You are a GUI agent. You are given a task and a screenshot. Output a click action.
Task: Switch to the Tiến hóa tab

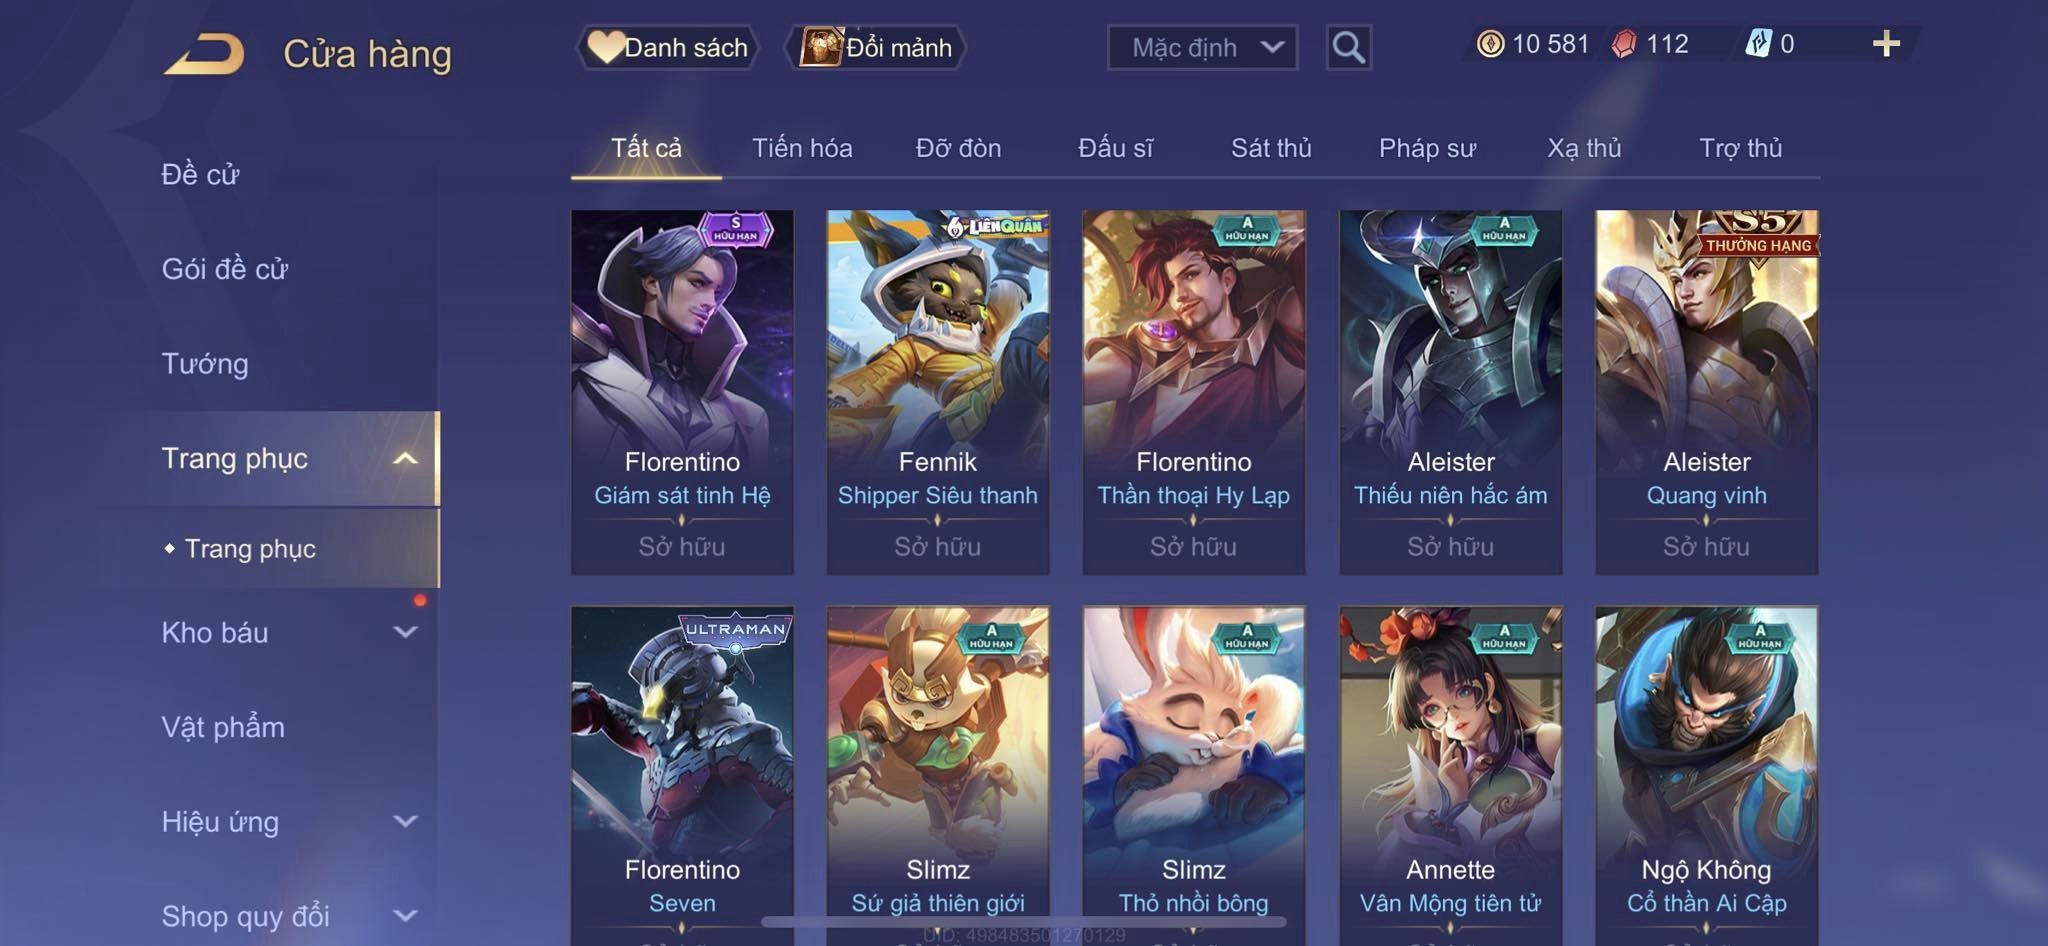pyautogui.click(x=802, y=148)
